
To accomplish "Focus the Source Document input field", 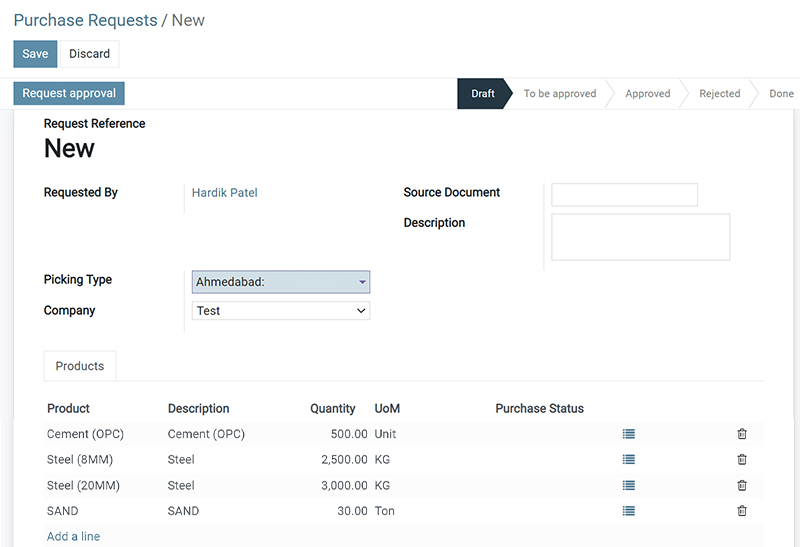I will tap(624, 194).
